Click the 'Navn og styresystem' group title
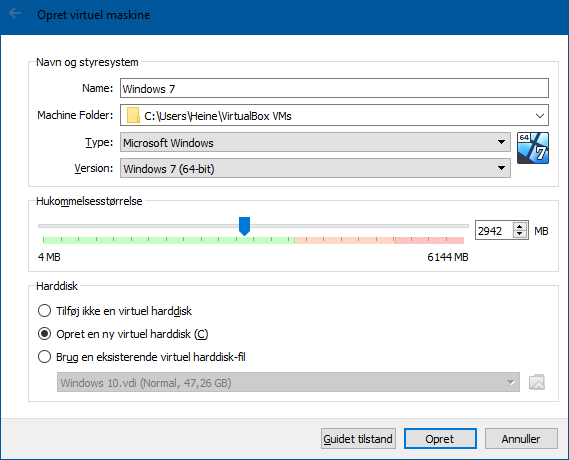This screenshot has height=460, width=569. (87, 62)
